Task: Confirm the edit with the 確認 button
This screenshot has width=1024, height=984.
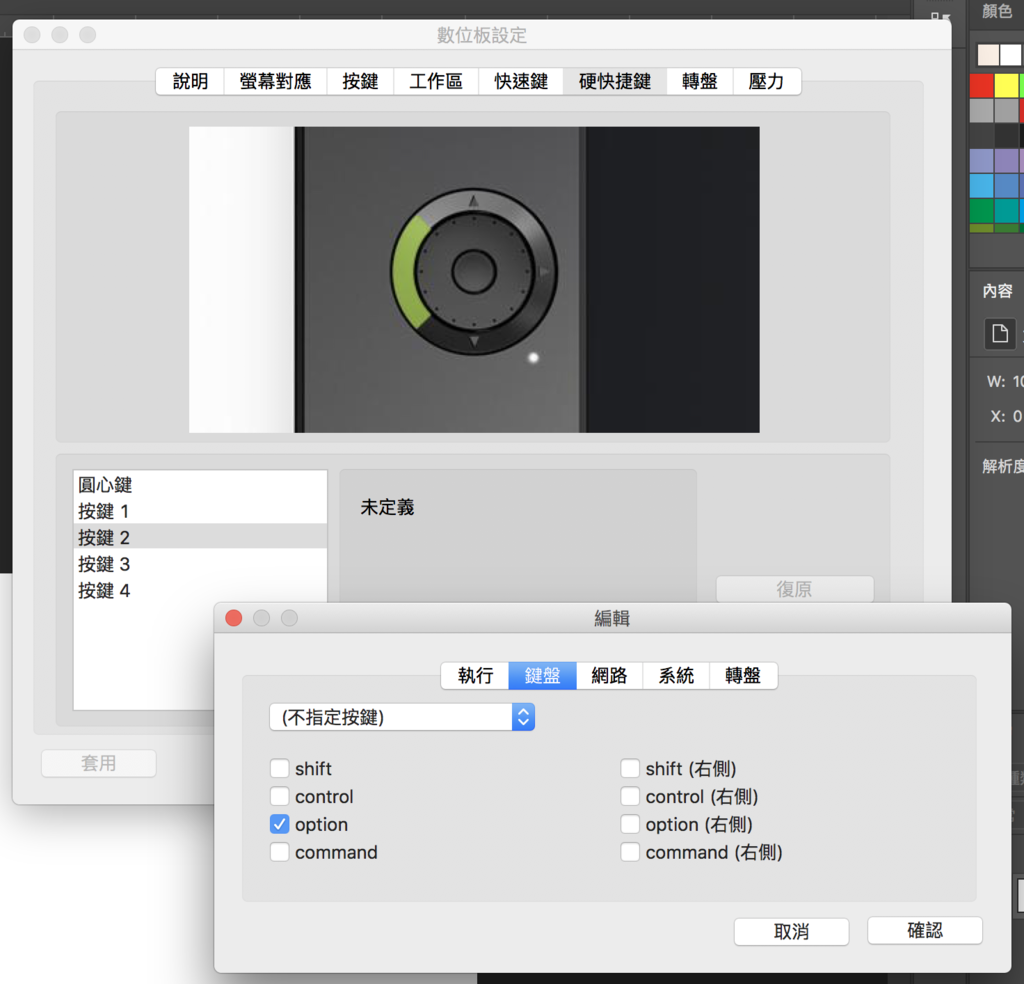Action: tap(924, 930)
